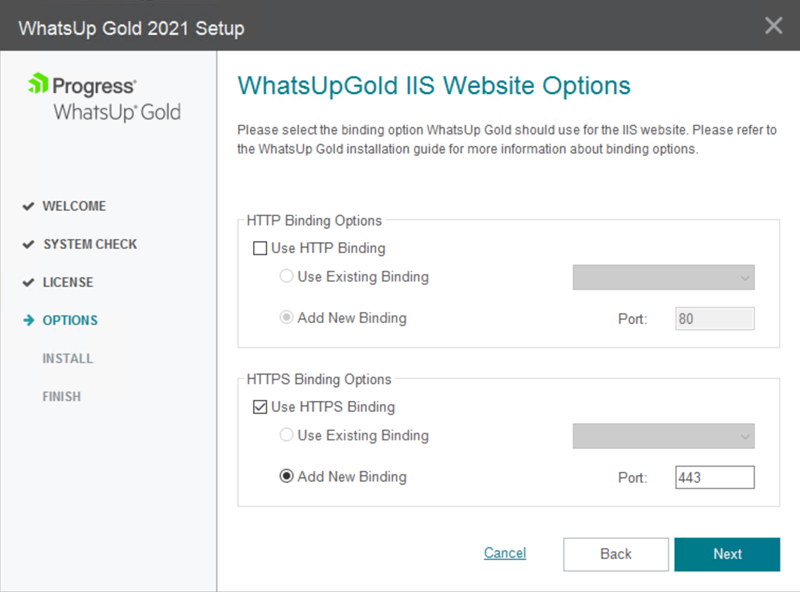This screenshot has width=800, height=592.
Task: Select the INSTALL step
Action: click(x=68, y=358)
